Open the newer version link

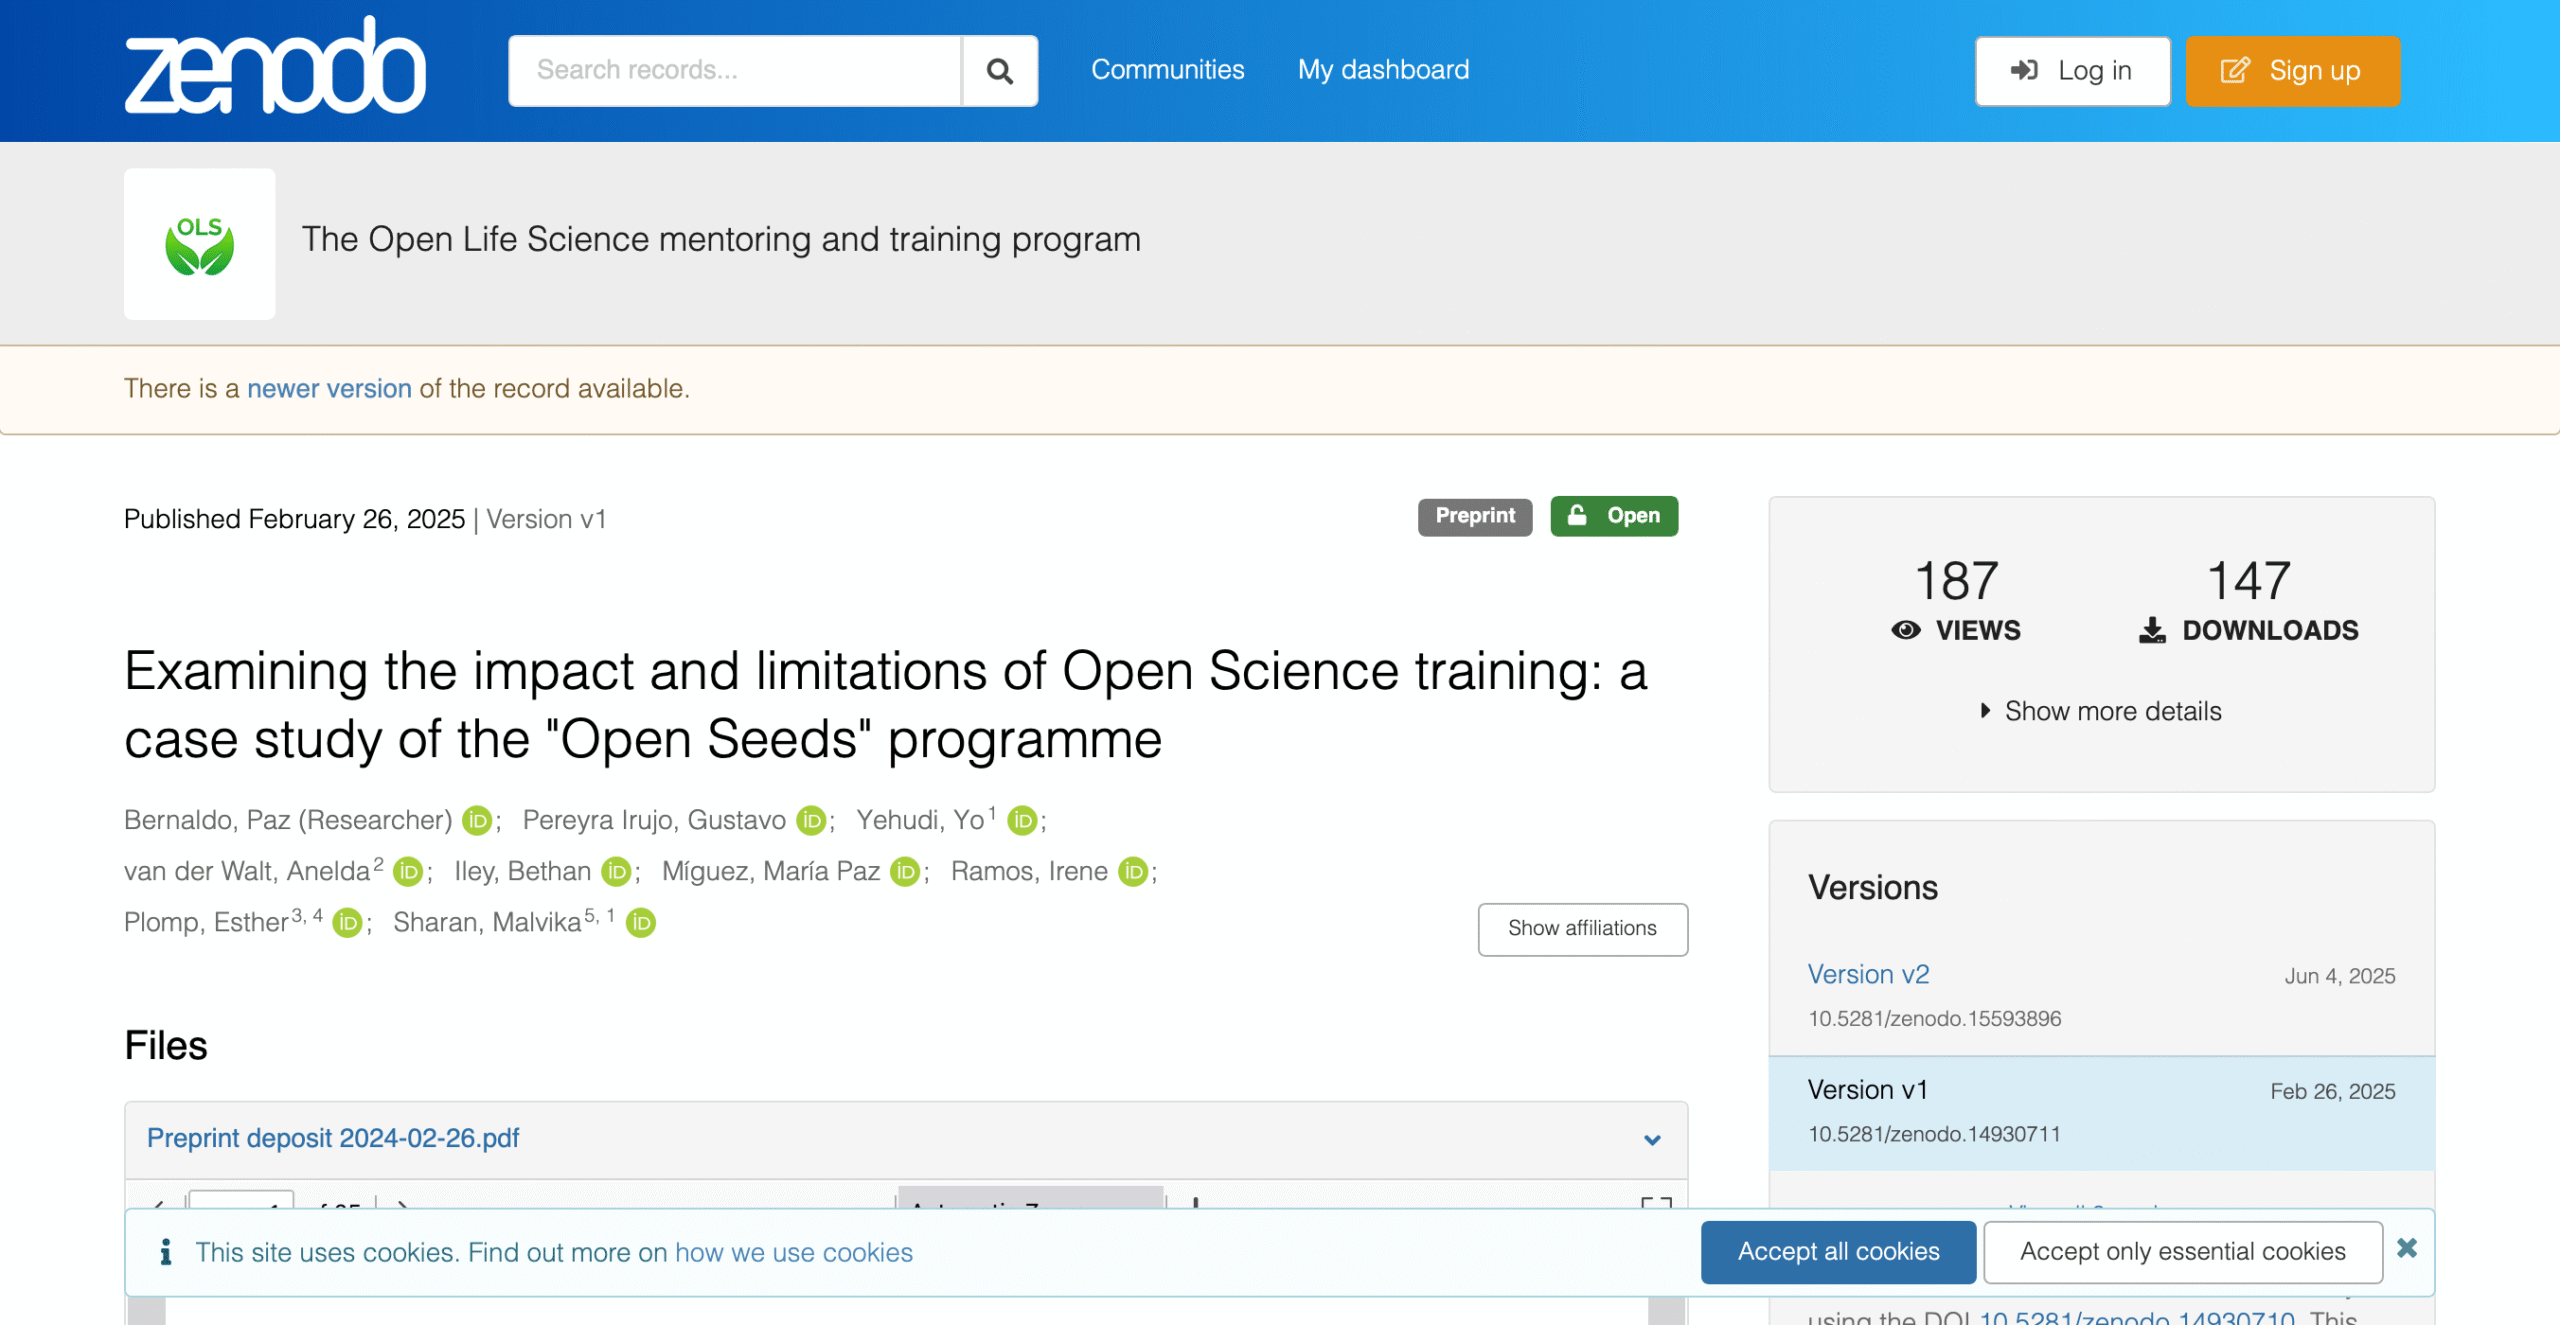pyautogui.click(x=329, y=389)
